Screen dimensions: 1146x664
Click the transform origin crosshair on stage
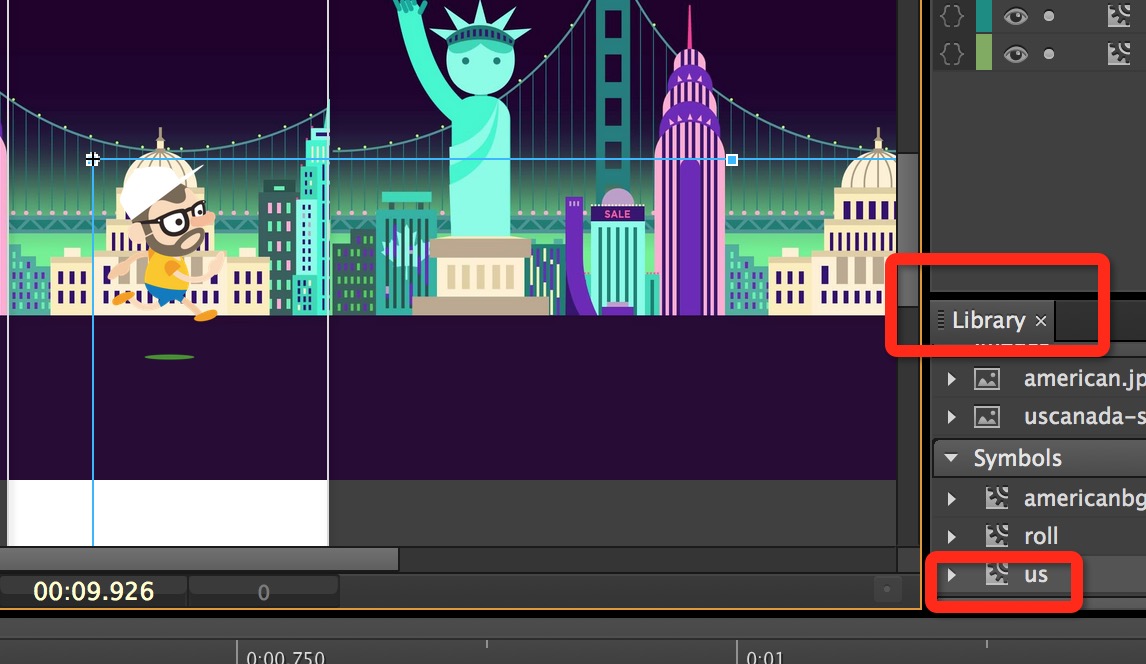[92, 159]
